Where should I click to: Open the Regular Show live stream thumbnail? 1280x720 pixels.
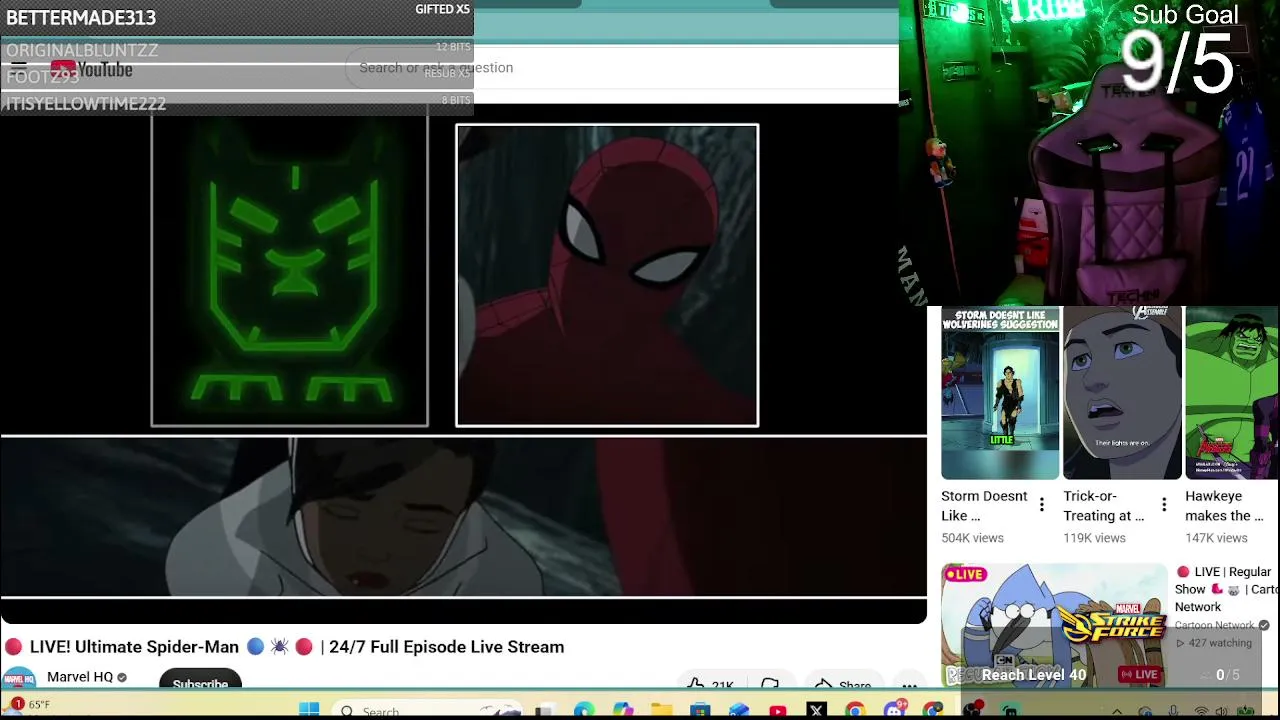[1054, 625]
